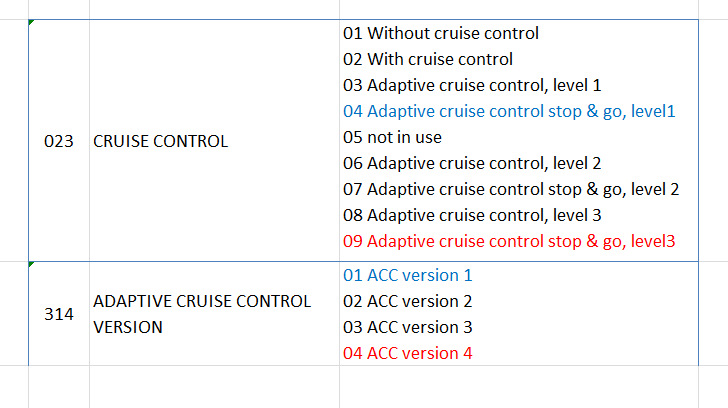Click the '01 Without cruise control' line
The width and height of the screenshot is (728, 408).
click(441, 33)
